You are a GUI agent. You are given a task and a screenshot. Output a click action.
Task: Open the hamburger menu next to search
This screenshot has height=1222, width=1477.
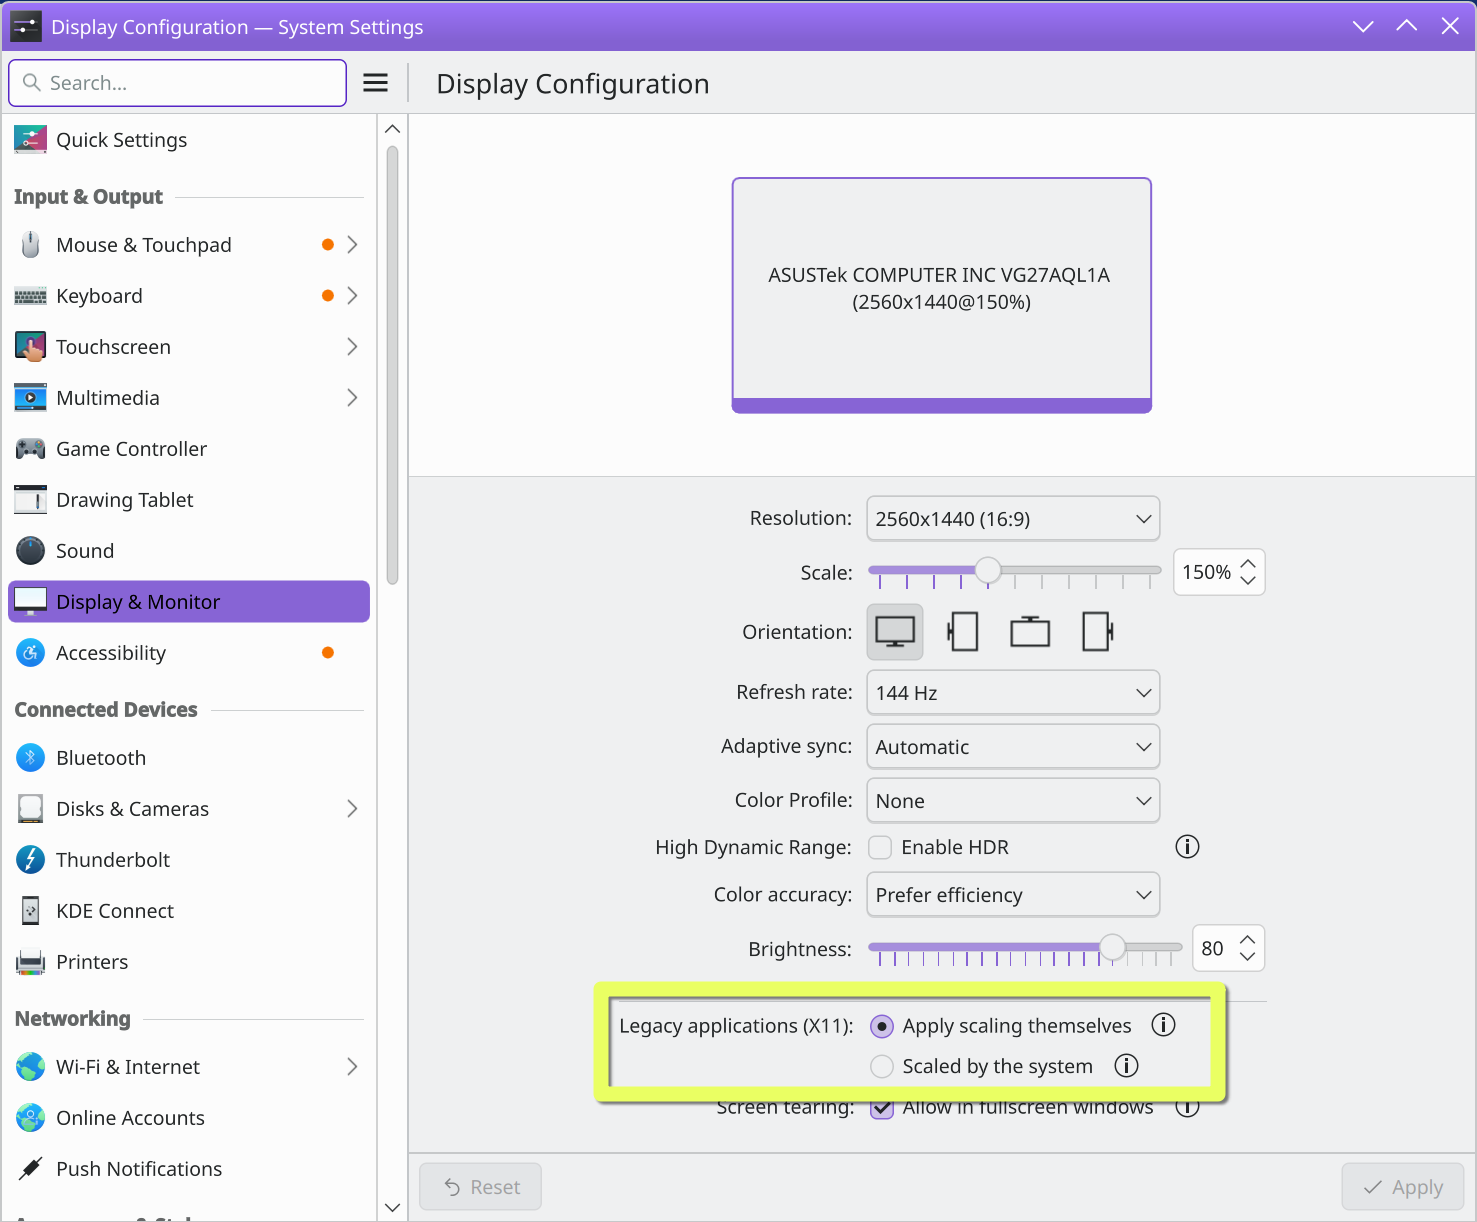click(375, 83)
